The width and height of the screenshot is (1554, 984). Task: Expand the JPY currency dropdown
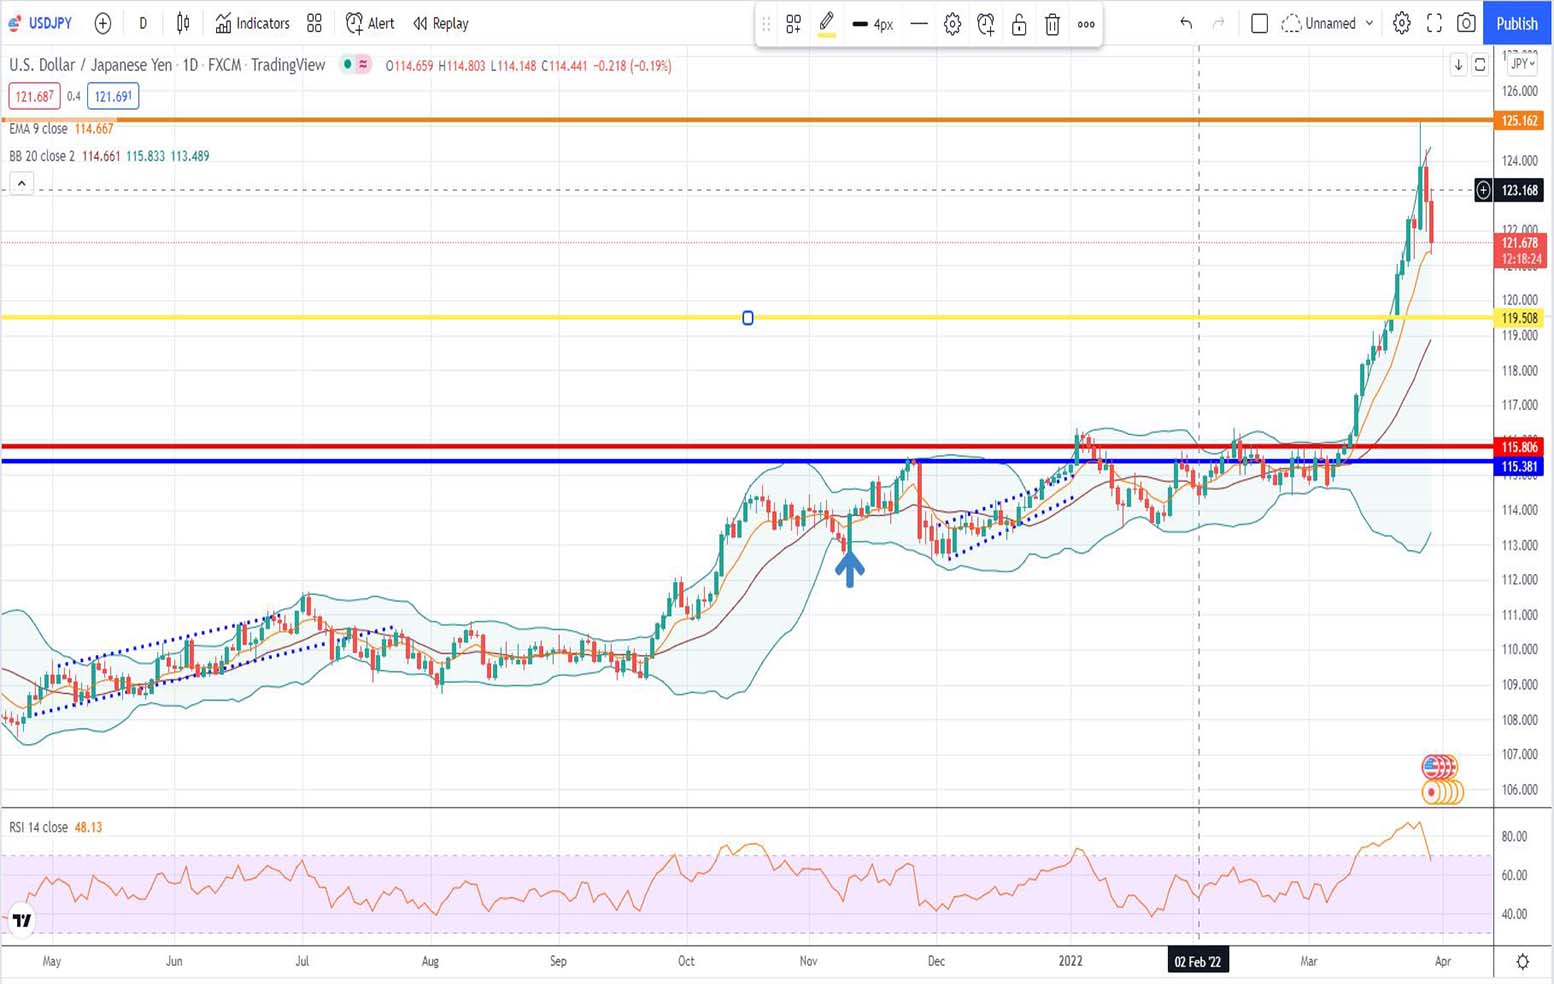[1522, 64]
